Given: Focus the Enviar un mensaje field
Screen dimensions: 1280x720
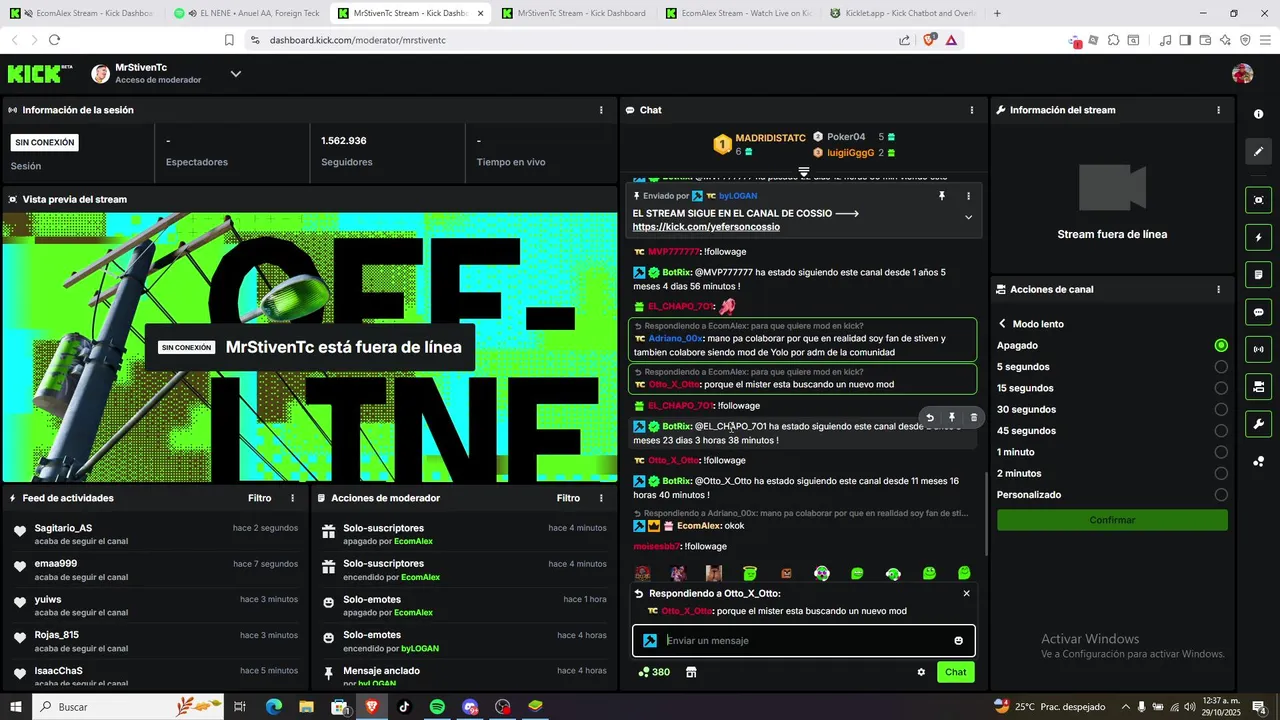Looking at the screenshot, I should pyautogui.click(x=804, y=641).
